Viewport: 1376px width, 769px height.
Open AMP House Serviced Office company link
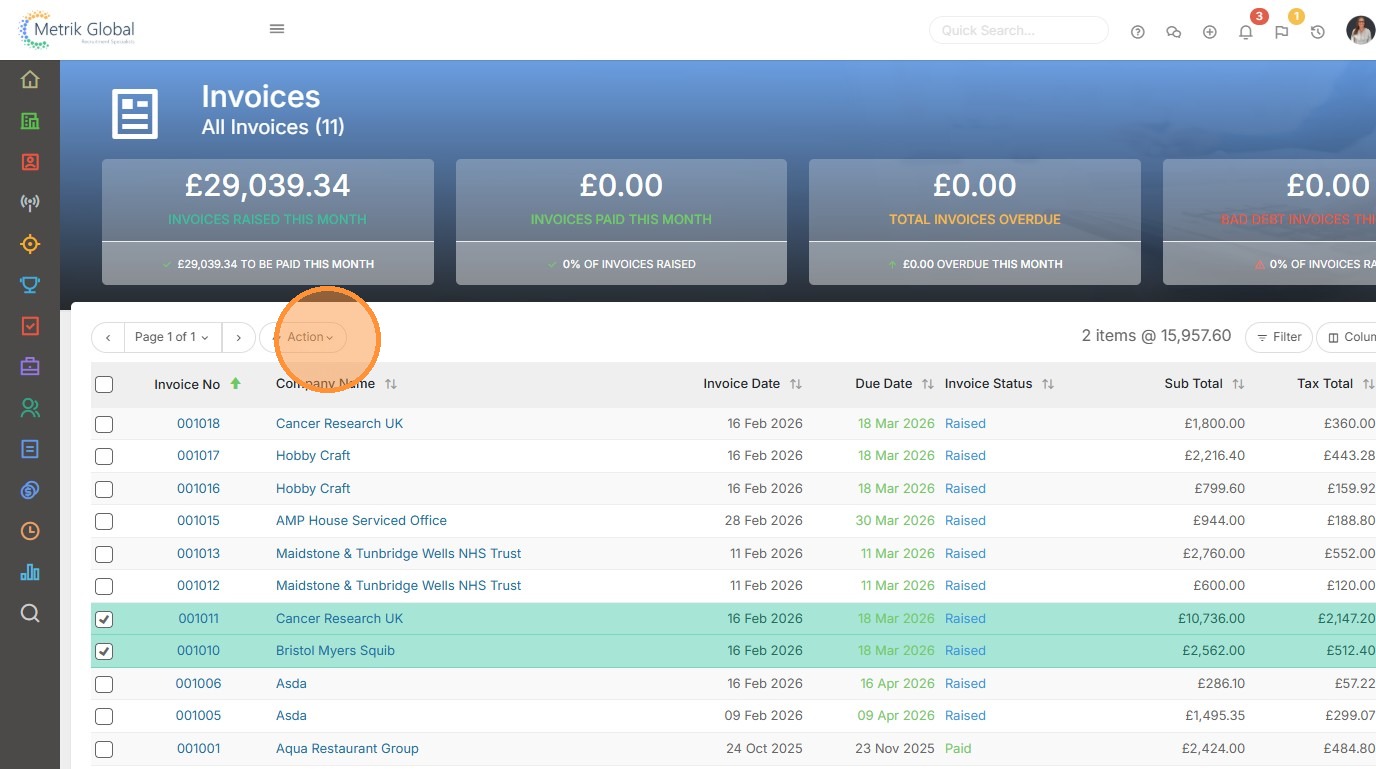coord(361,520)
